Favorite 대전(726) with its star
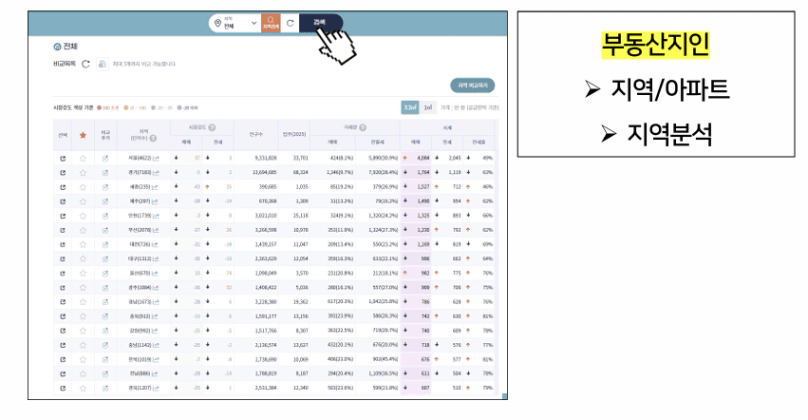This screenshot has height=420, width=808. [x=83, y=244]
